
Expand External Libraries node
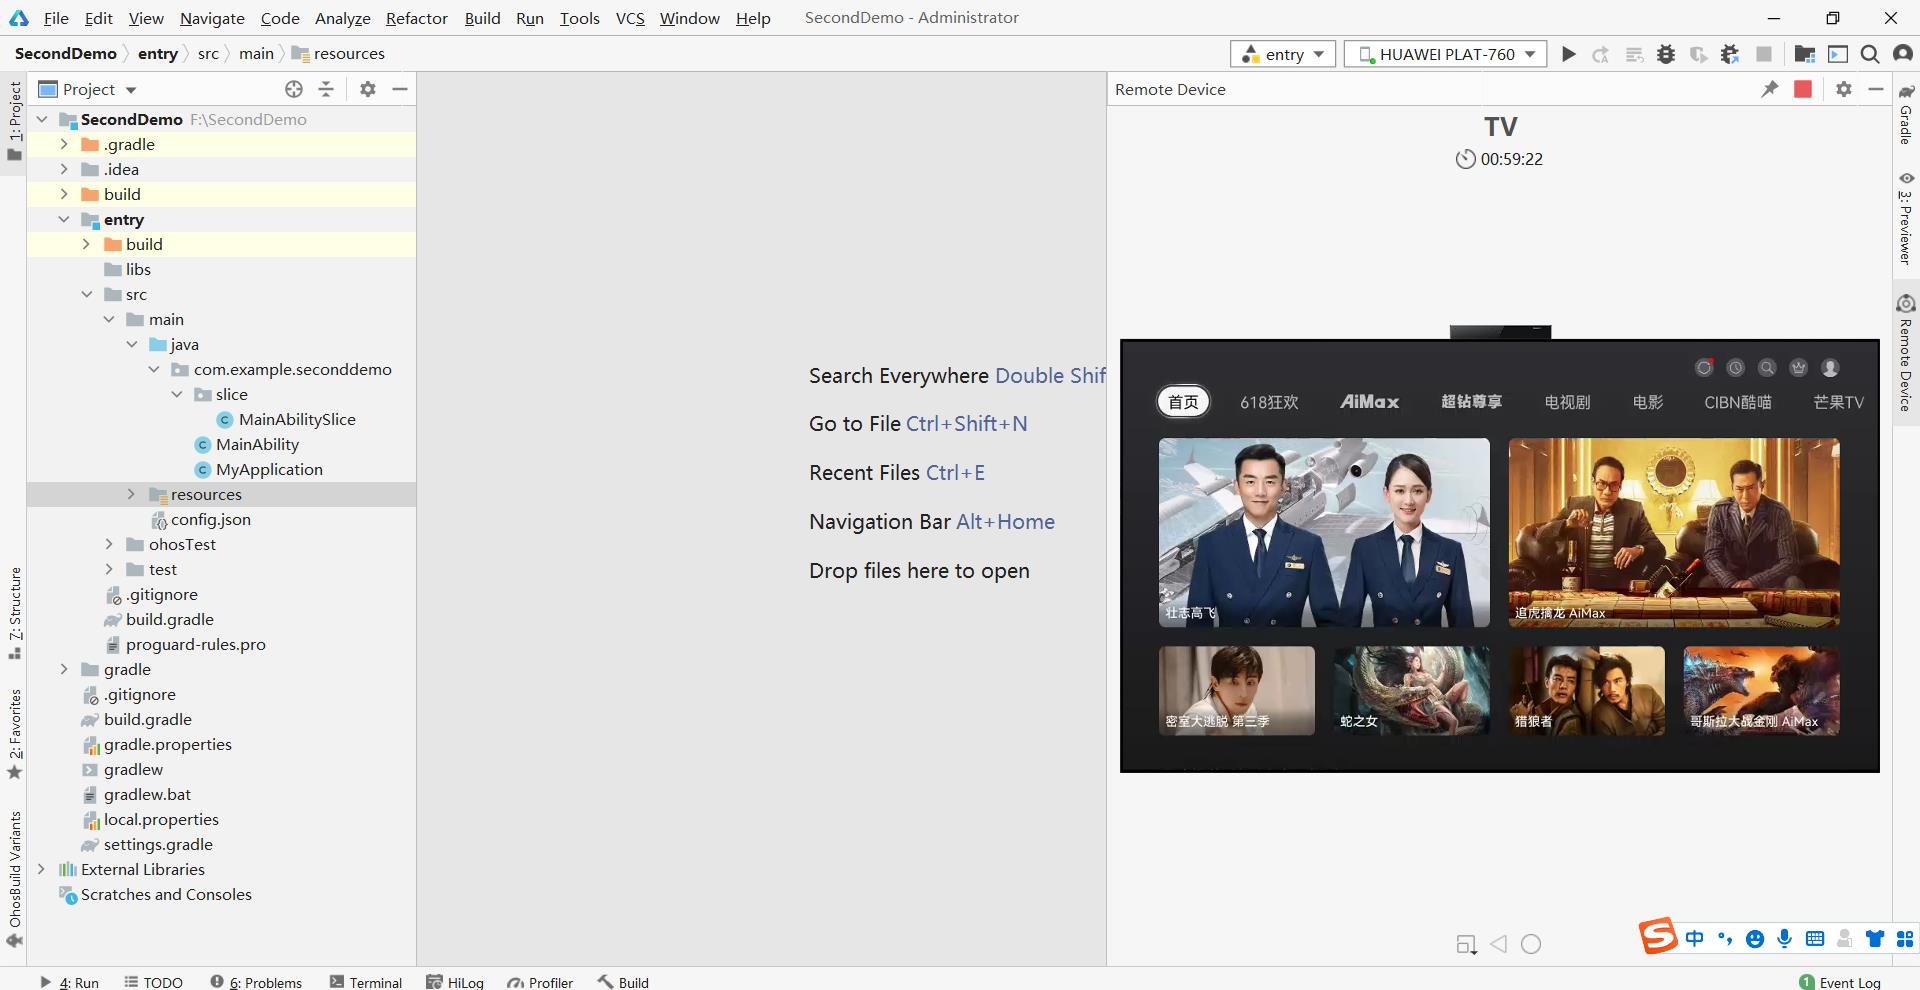(41, 869)
